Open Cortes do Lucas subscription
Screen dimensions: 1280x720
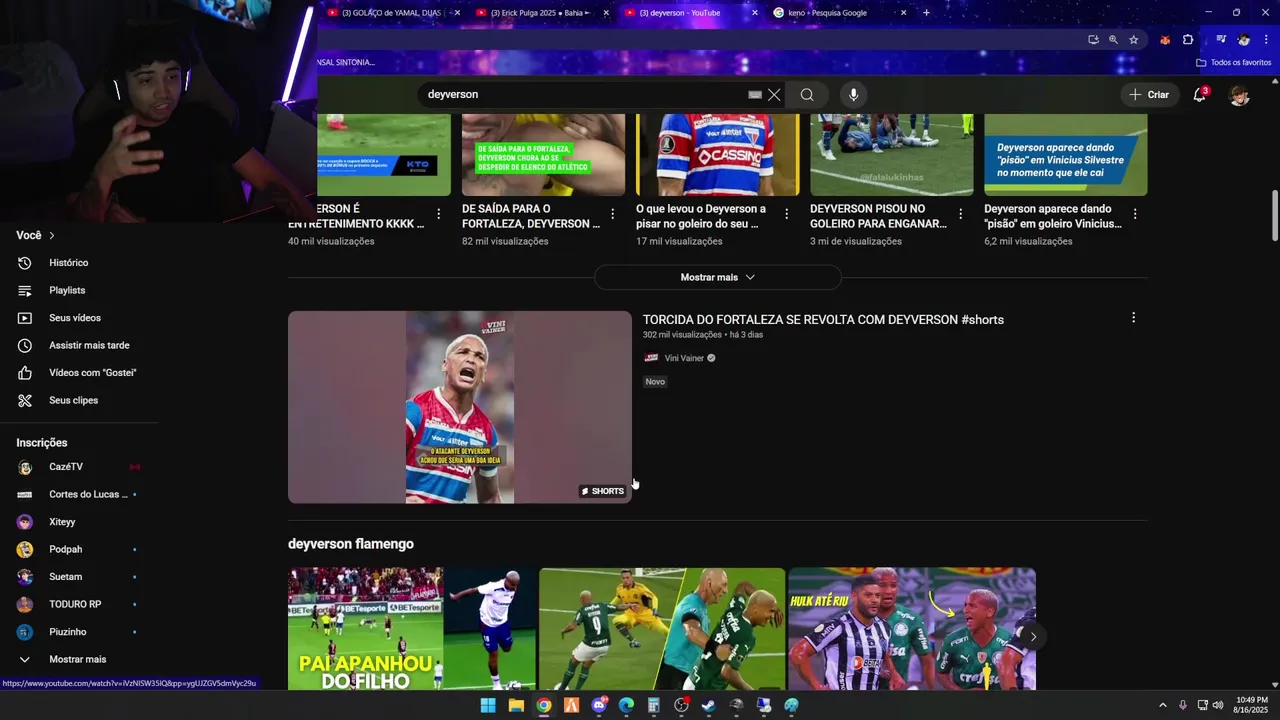[88, 494]
